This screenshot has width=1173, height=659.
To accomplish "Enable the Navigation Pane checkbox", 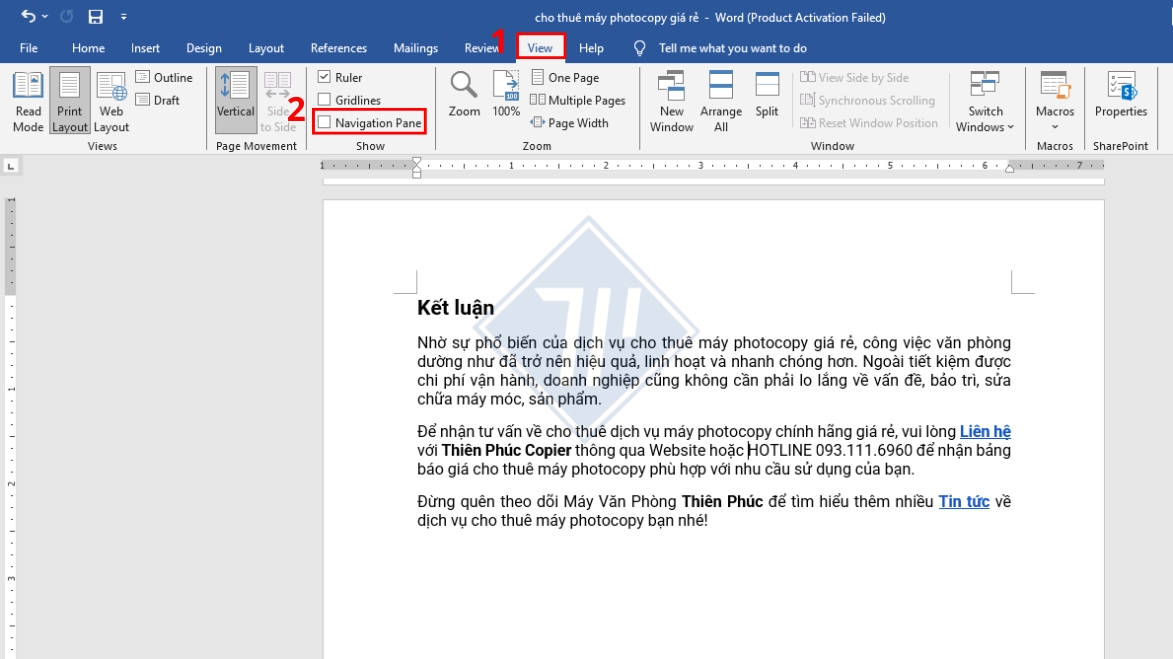I will tap(326, 123).
